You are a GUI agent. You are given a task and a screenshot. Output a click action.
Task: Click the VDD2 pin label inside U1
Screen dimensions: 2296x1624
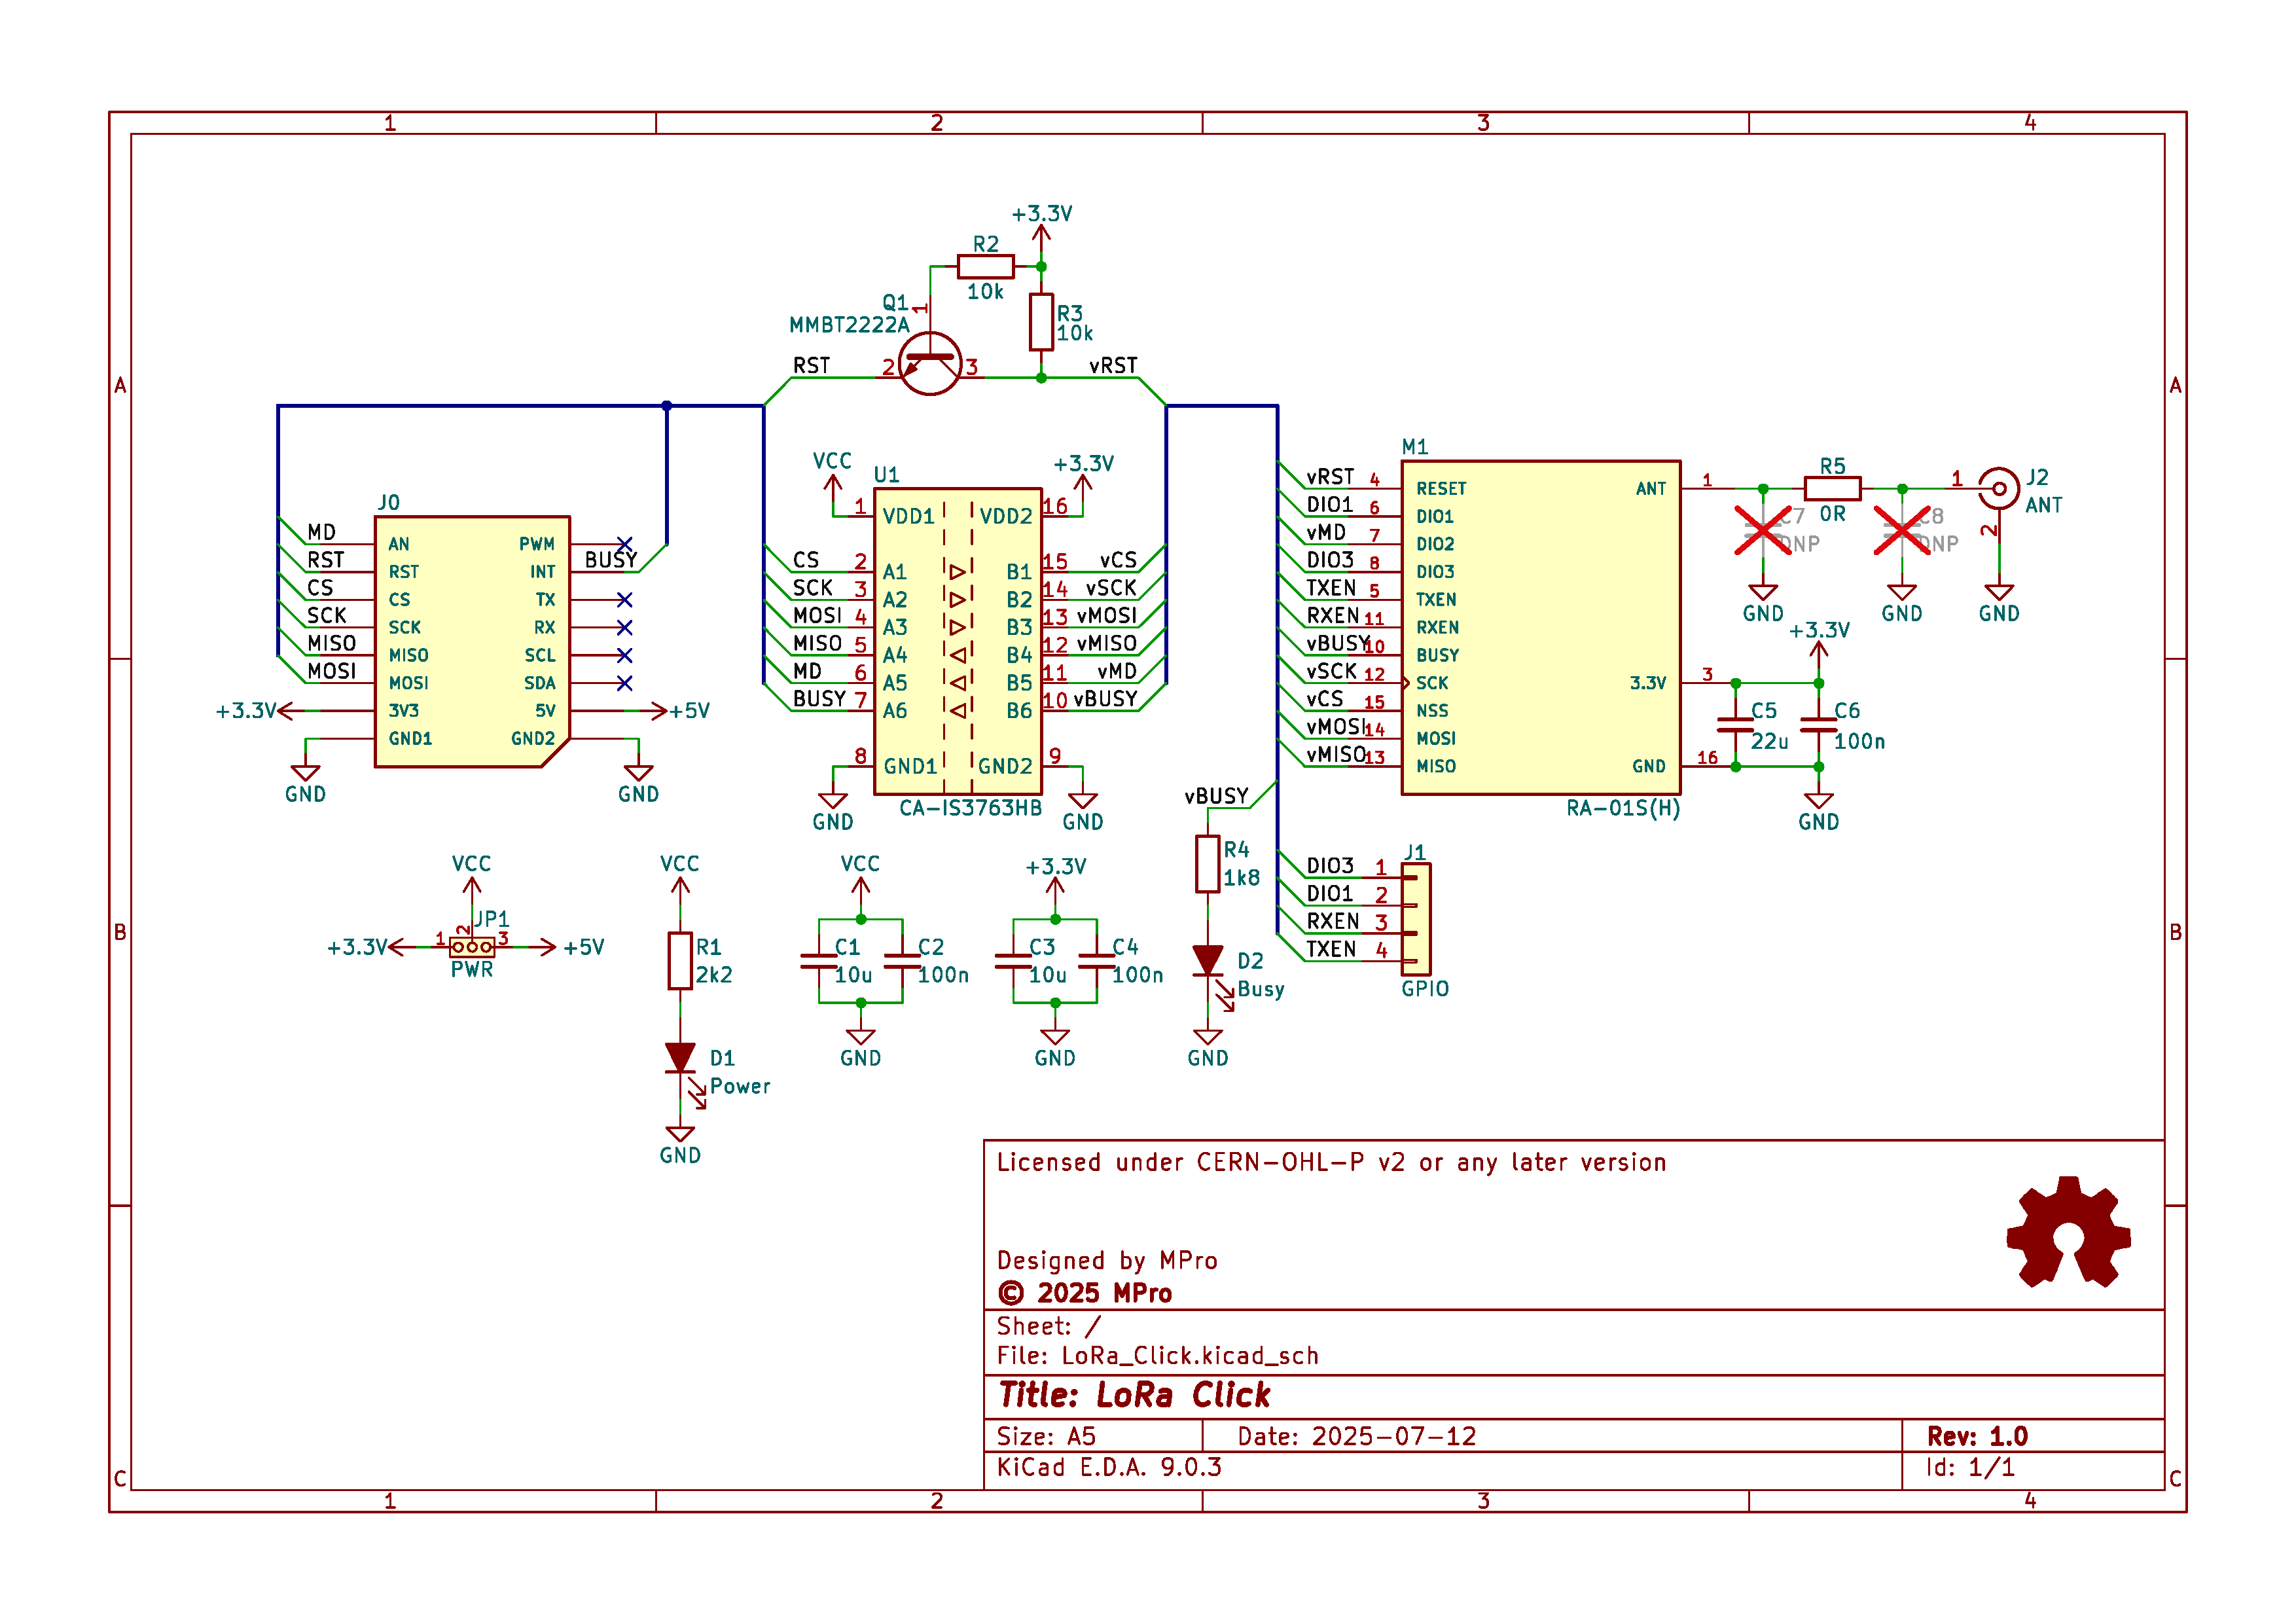[1005, 516]
